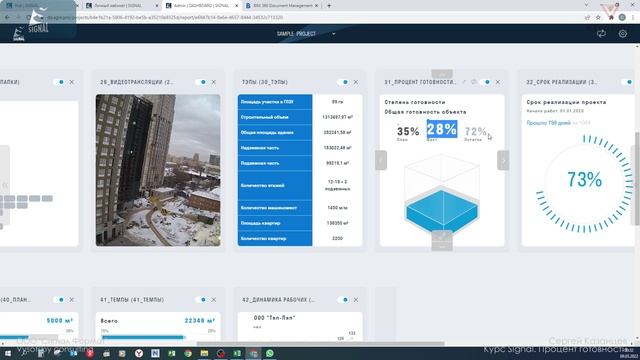
Task: Click the share page icon in address bar
Action: 587,18
